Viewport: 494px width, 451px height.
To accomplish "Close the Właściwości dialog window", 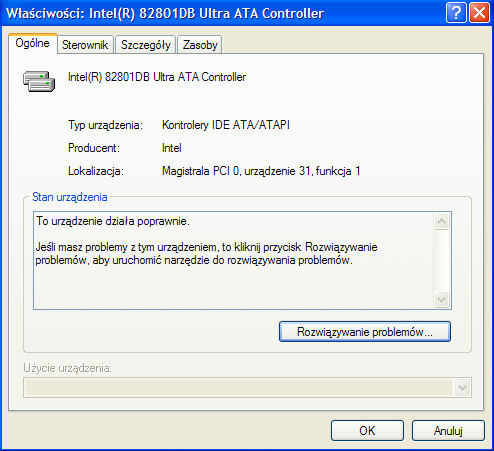I will [x=479, y=13].
